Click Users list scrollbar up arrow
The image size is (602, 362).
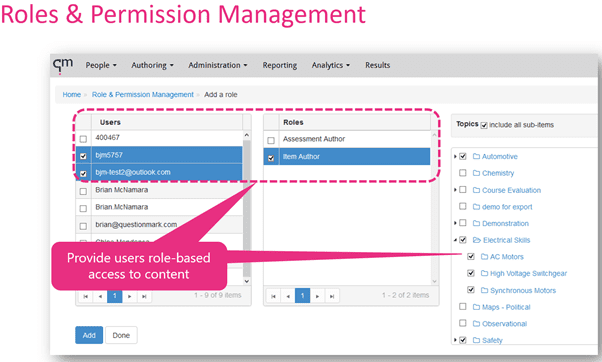pos(247,135)
